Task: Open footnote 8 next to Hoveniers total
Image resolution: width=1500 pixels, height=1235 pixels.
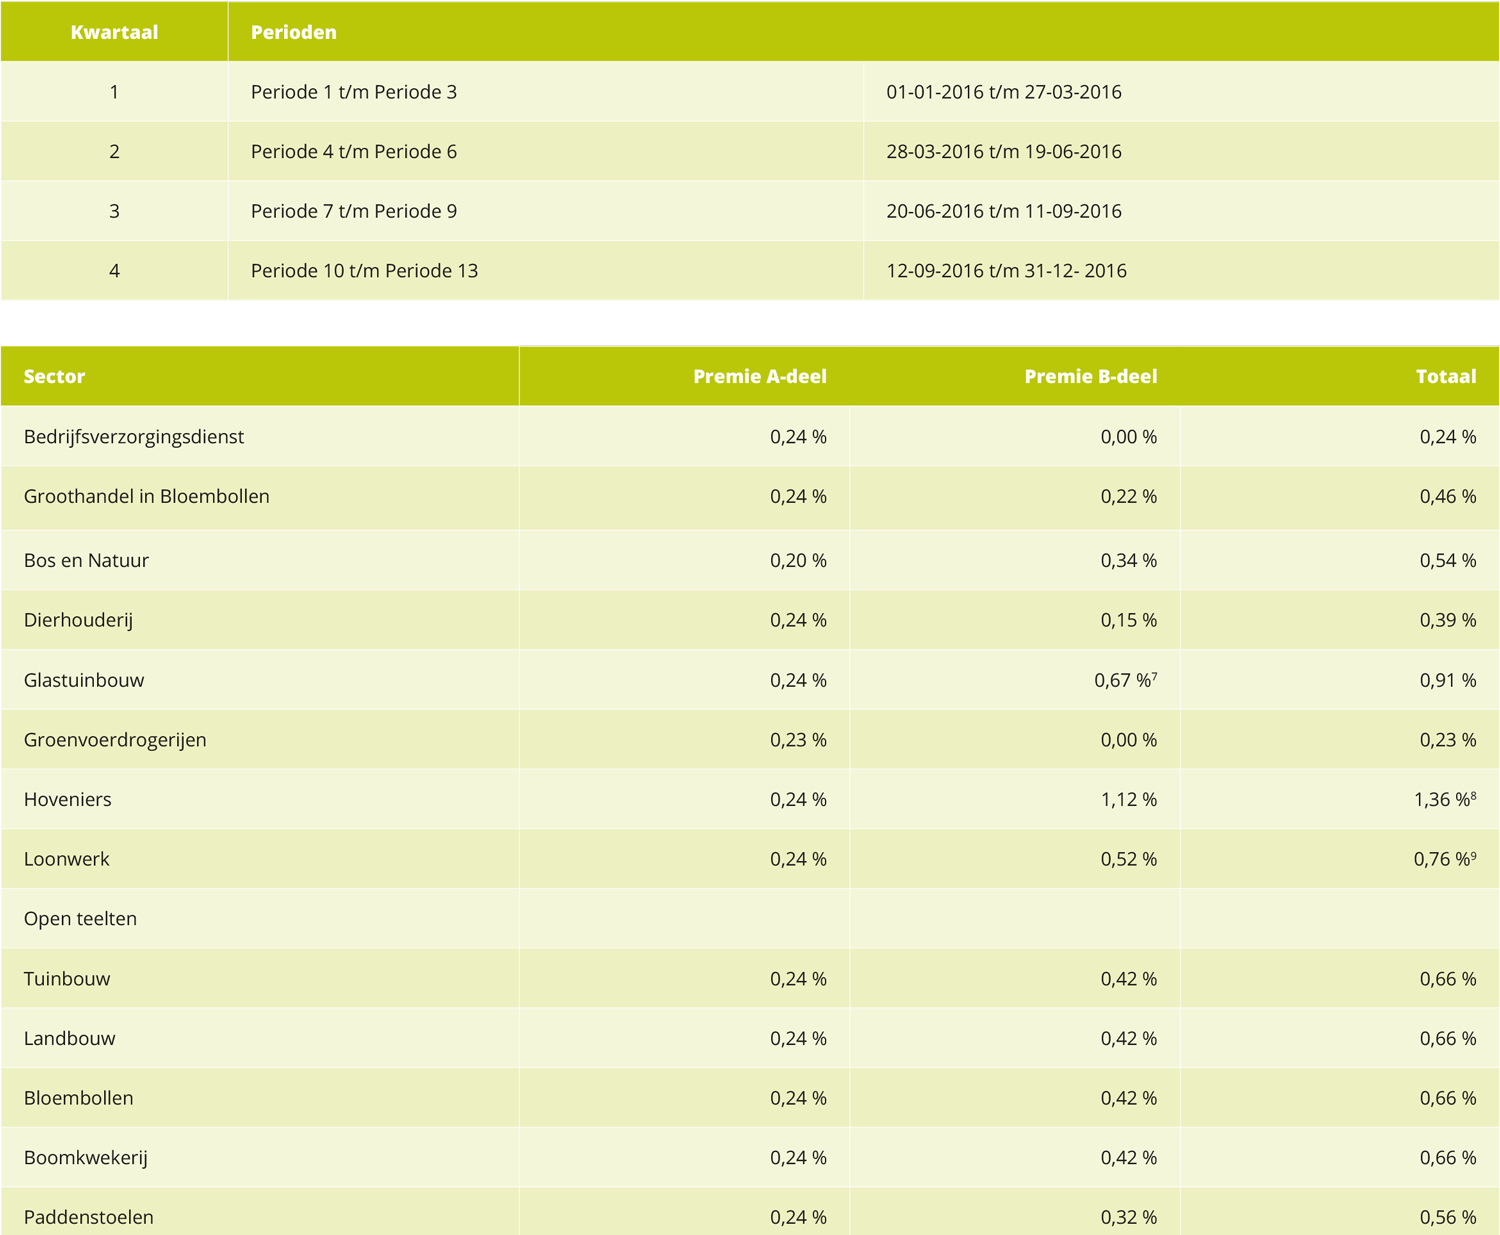Action: (x=1473, y=795)
